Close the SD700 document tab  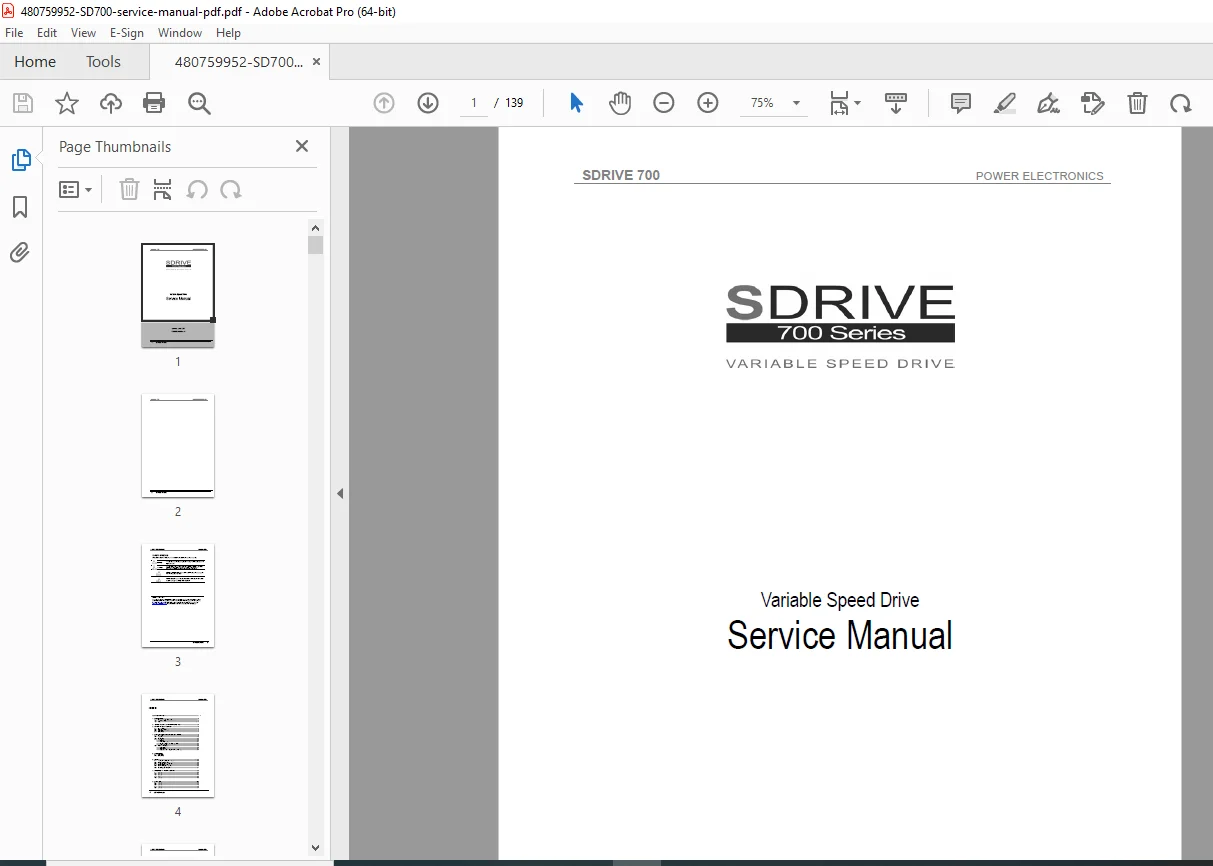317,61
